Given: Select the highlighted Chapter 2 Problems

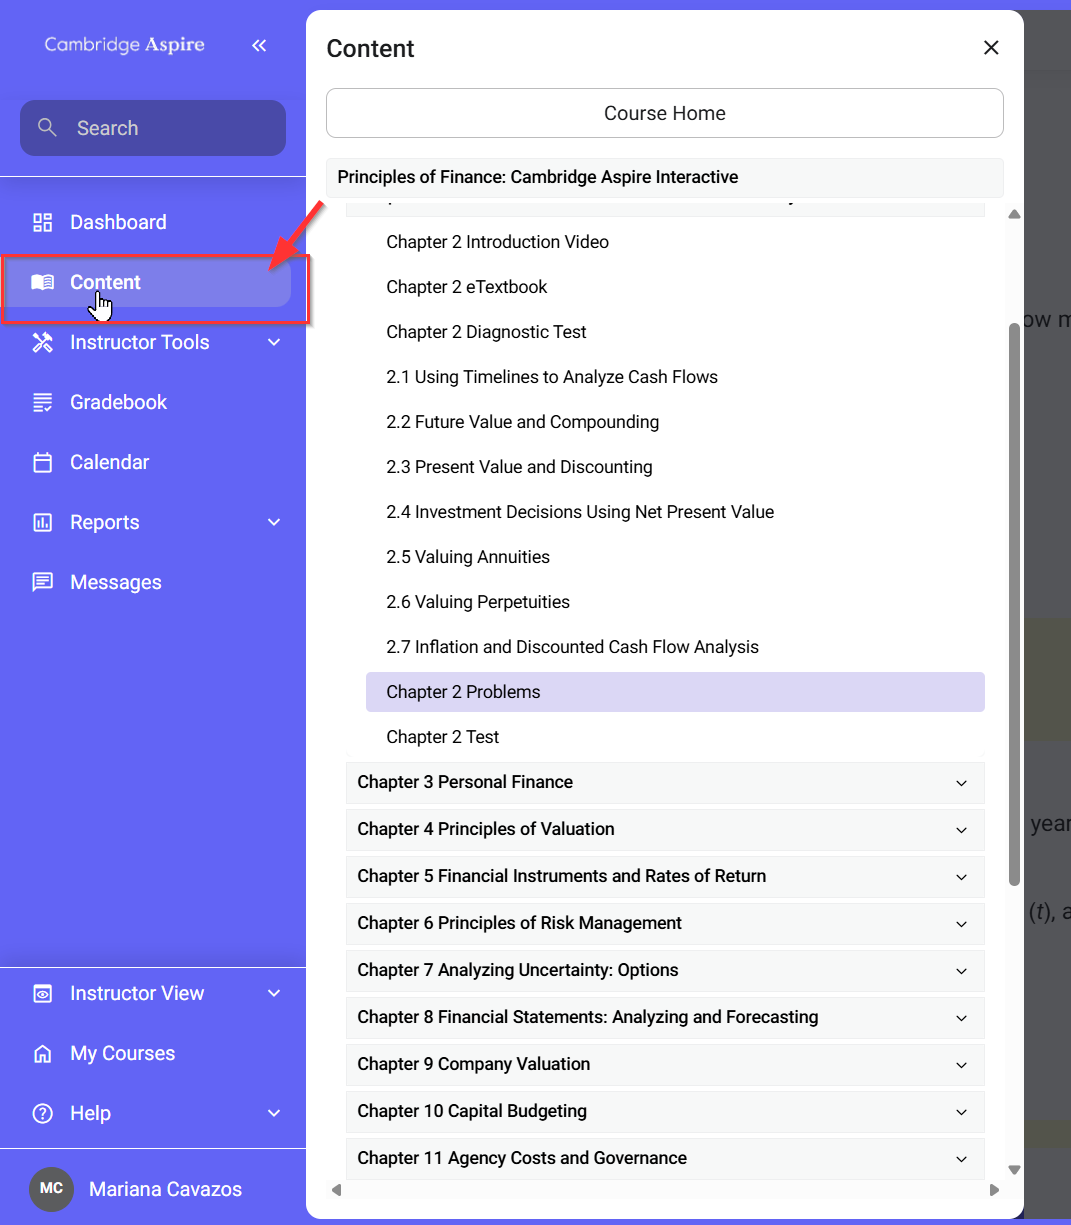Looking at the screenshot, I should [x=675, y=692].
